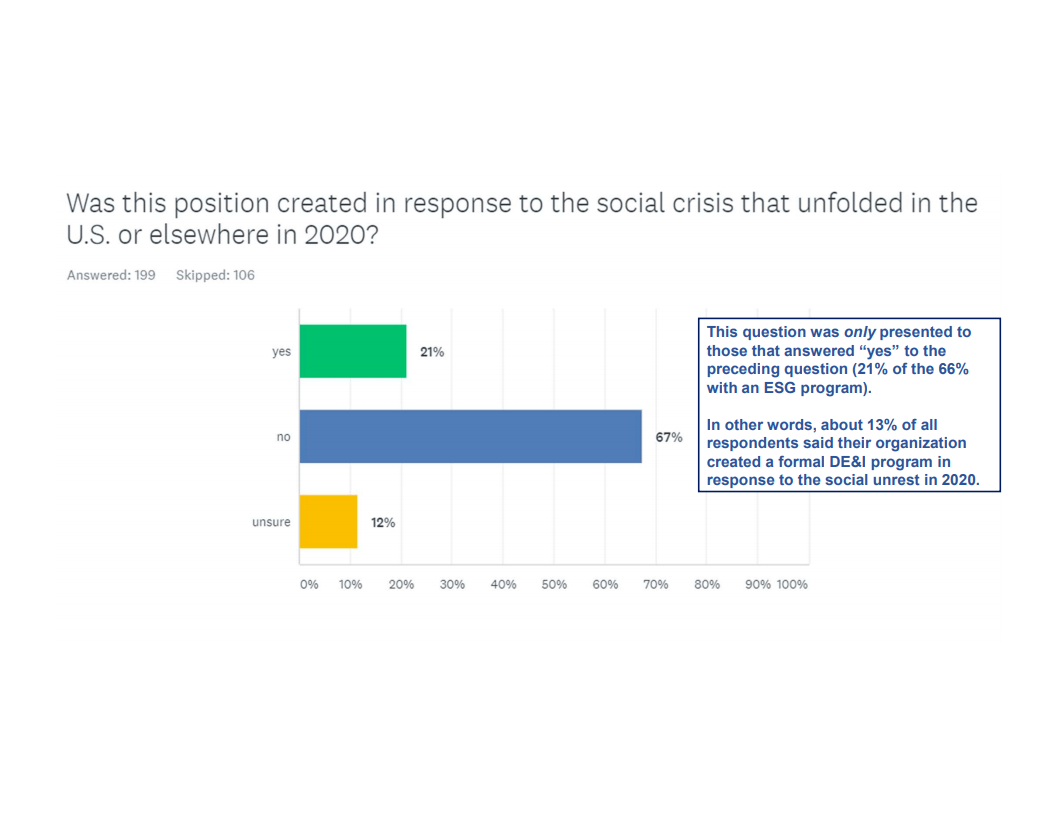Select the 21% value label

tap(432, 352)
